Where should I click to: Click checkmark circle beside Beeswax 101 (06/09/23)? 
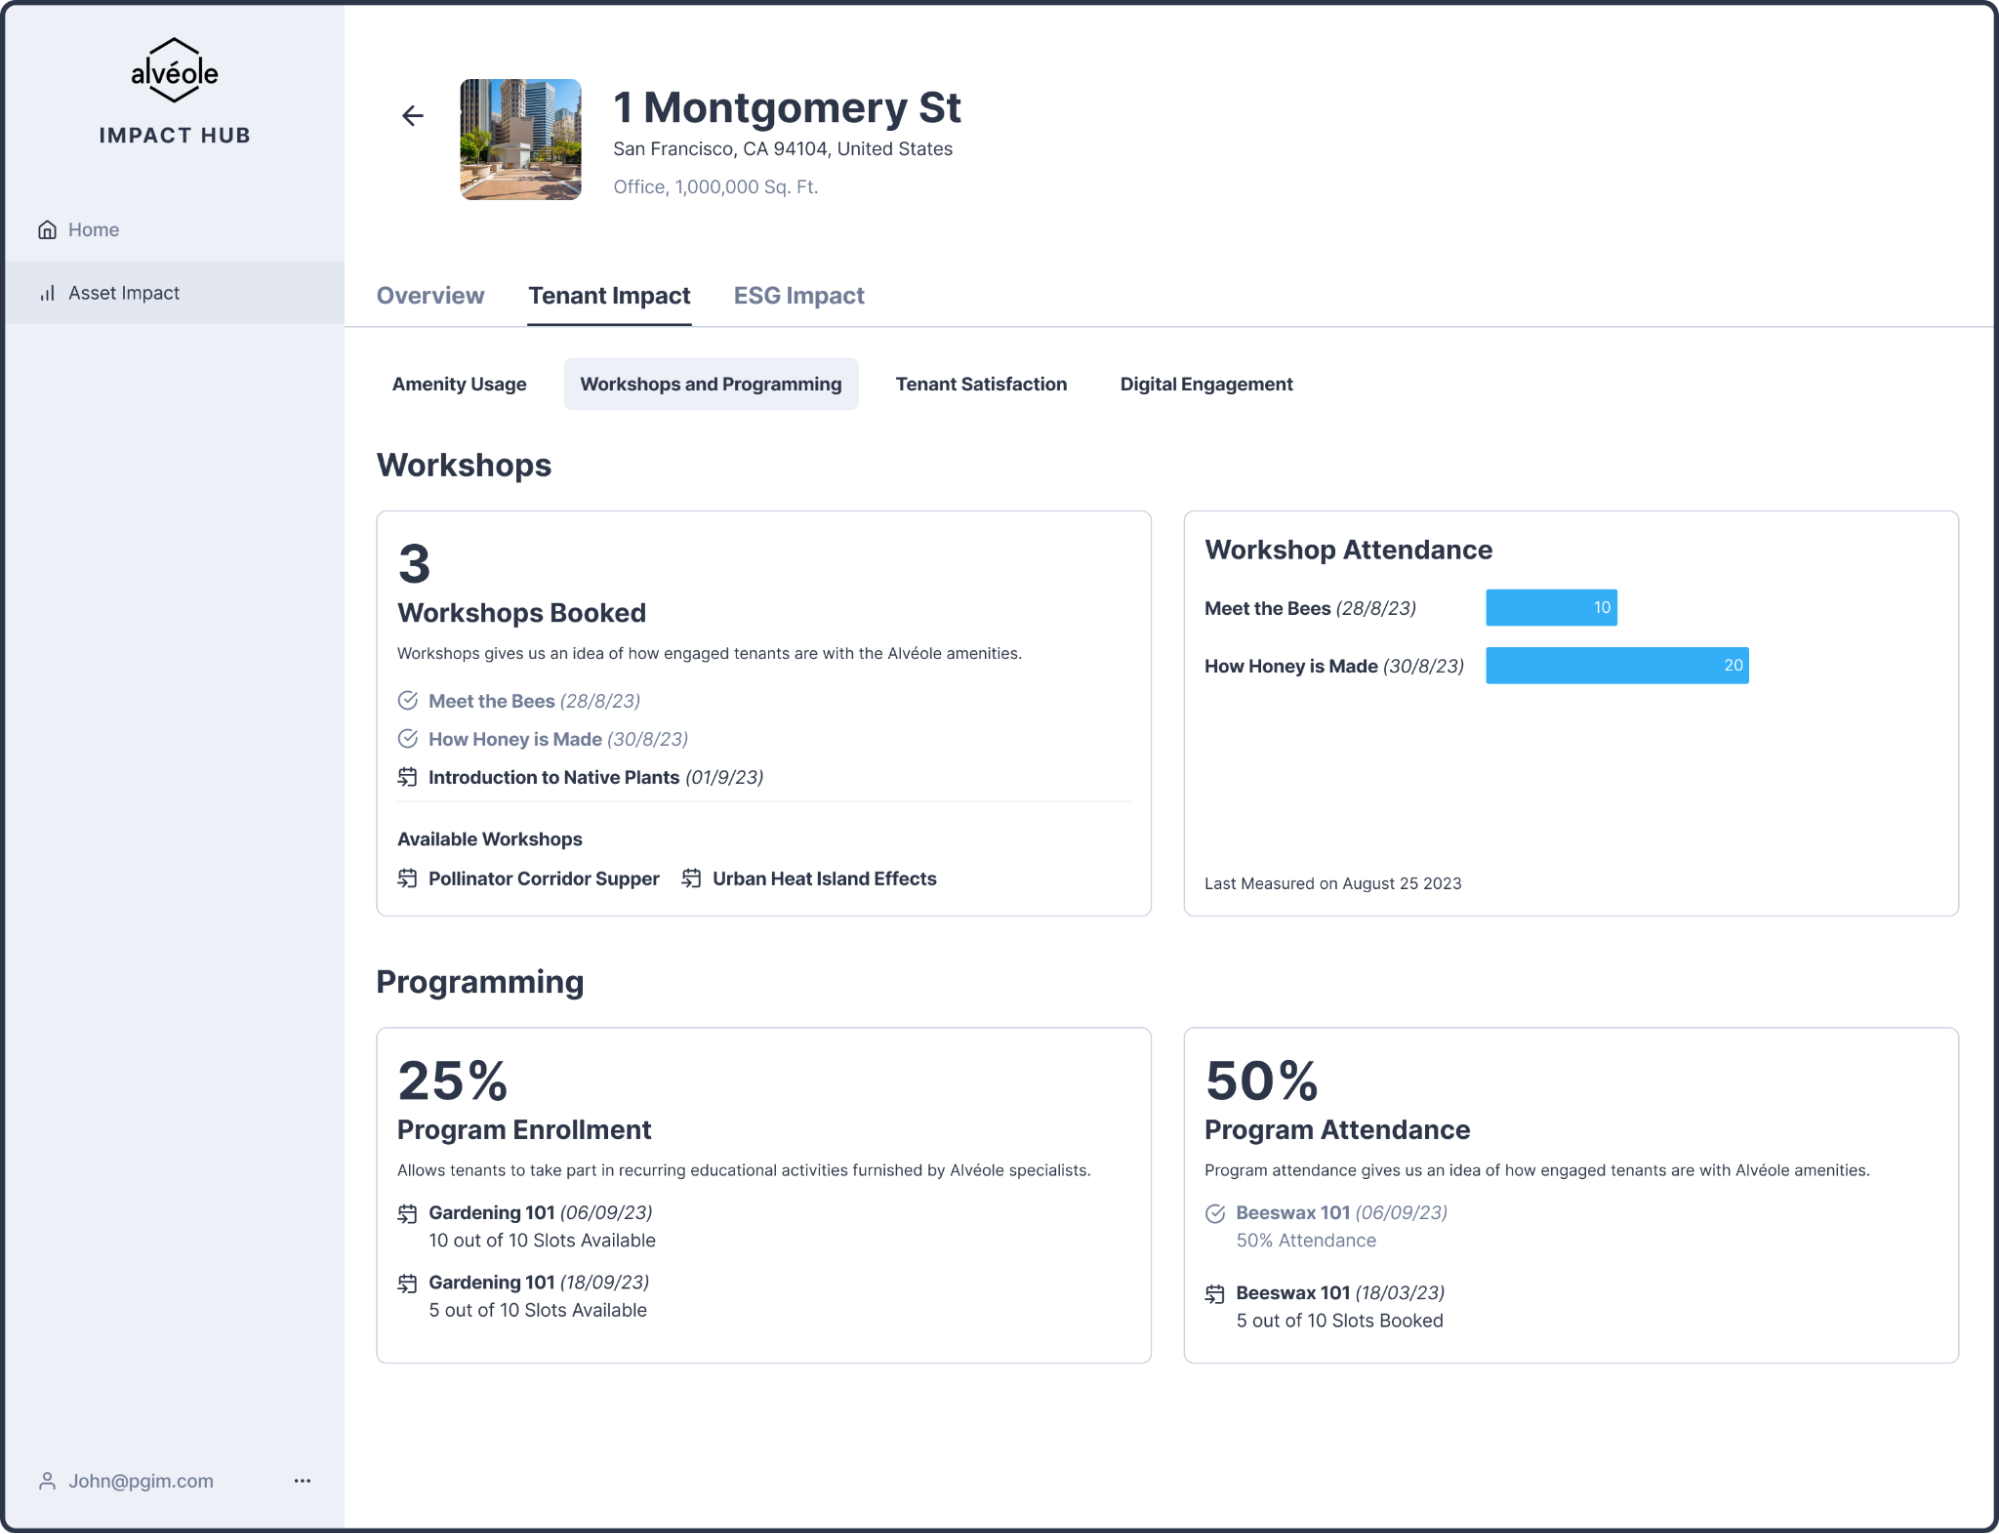tap(1215, 1213)
